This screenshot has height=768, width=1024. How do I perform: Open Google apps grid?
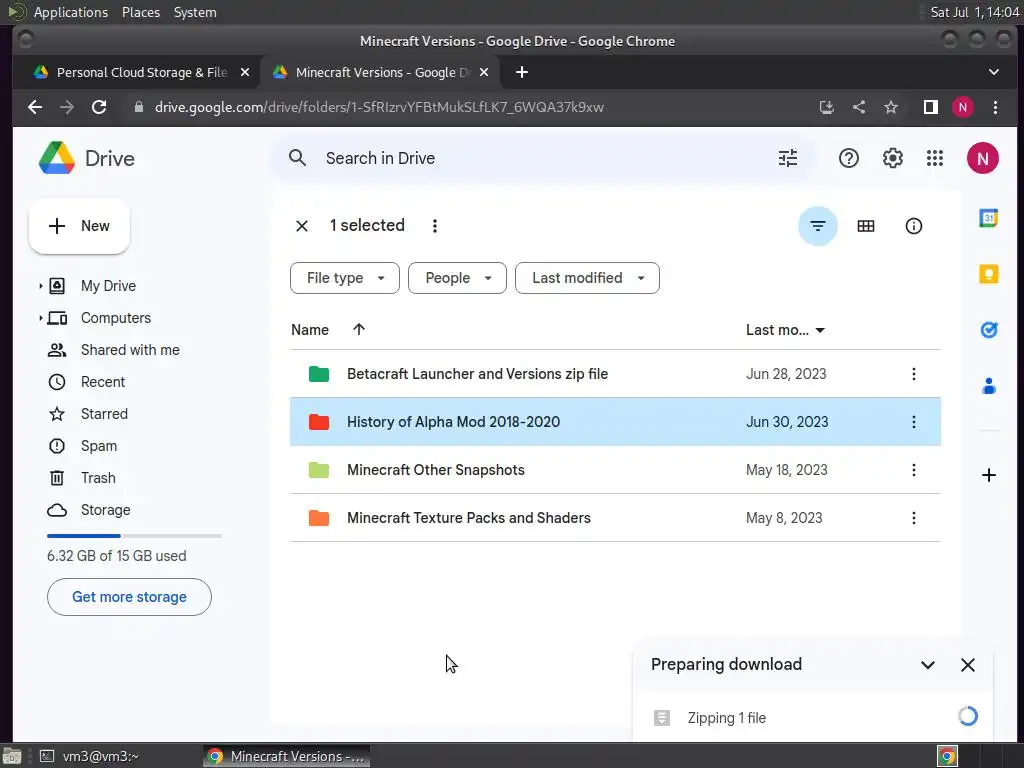tap(935, 158)
